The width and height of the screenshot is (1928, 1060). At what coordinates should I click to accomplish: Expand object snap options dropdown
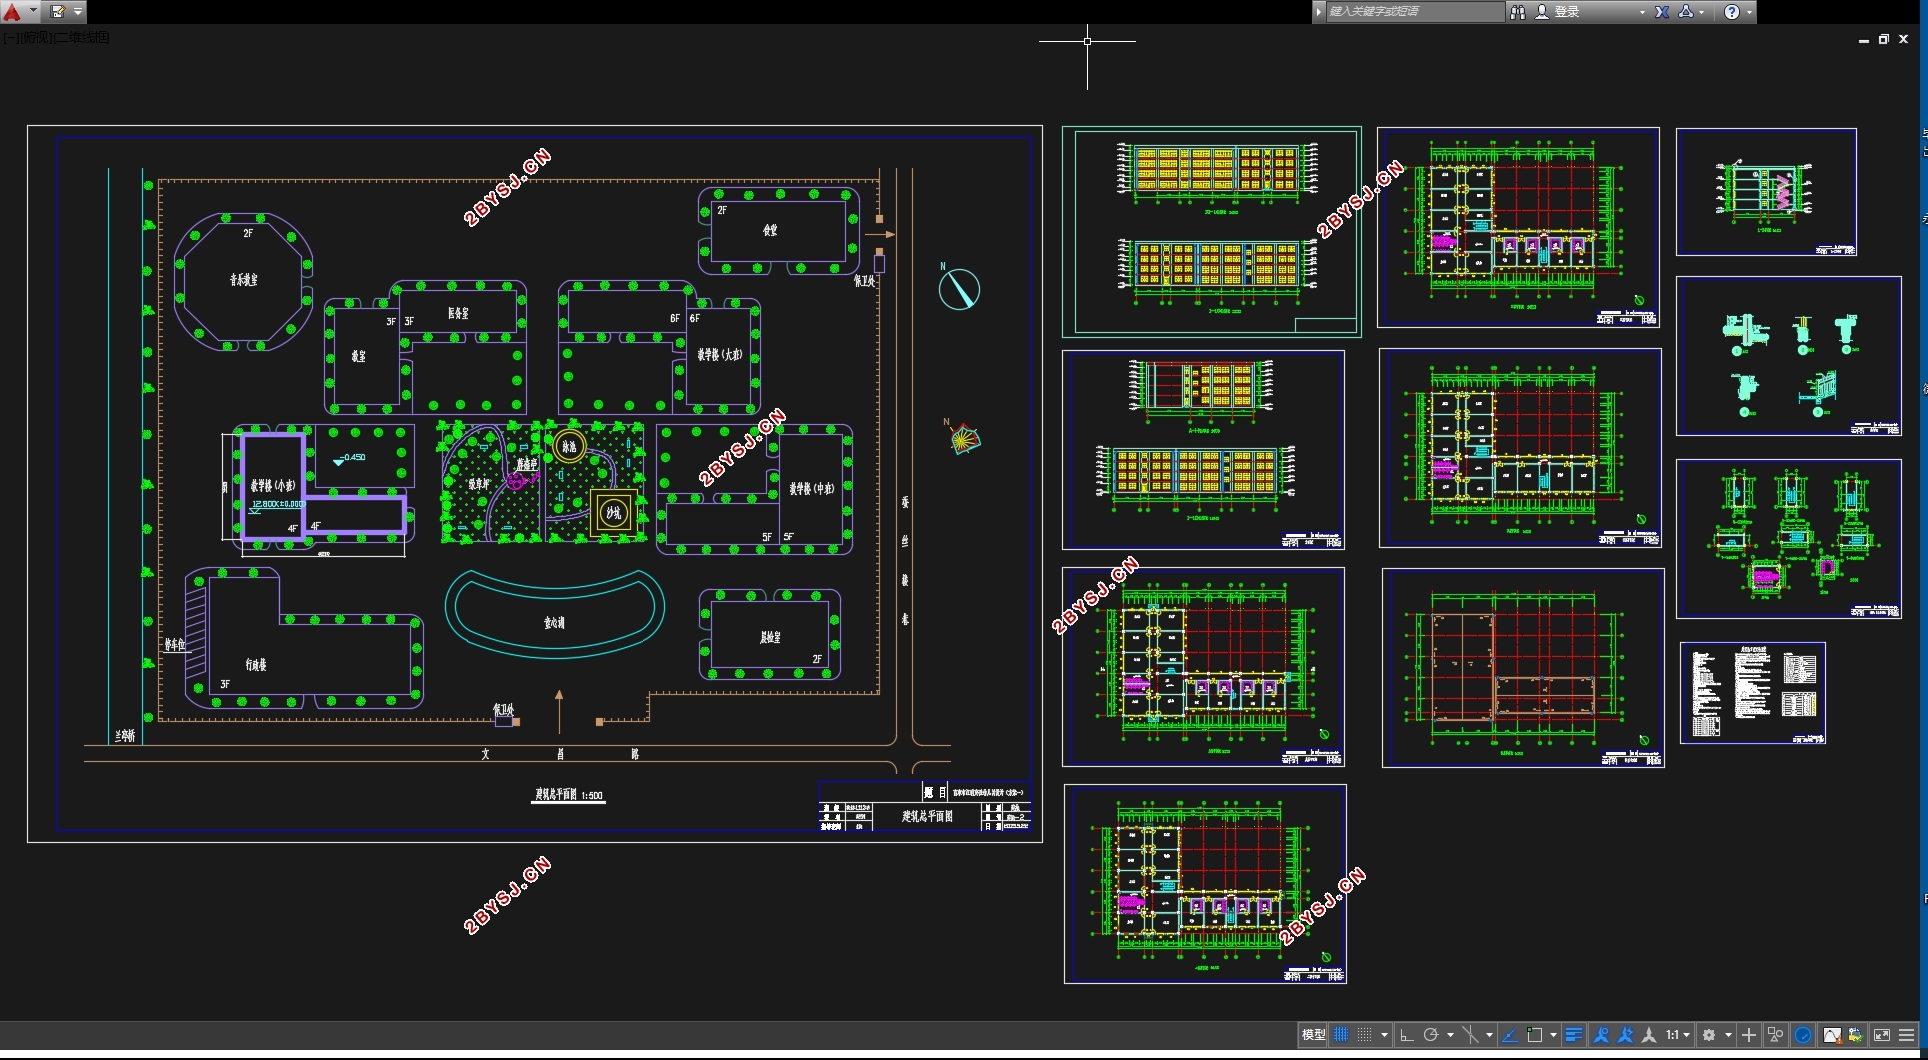coord(1553,1035)
